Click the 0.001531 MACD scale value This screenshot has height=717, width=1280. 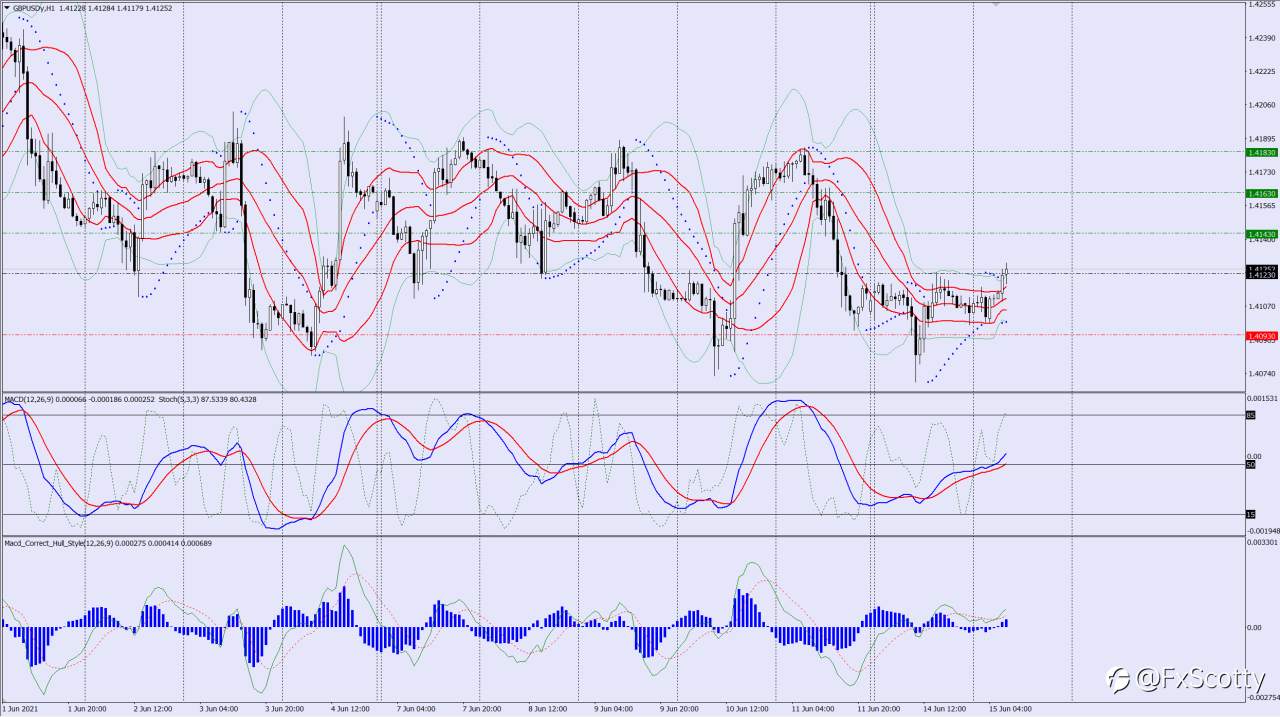pos(1263,398)
